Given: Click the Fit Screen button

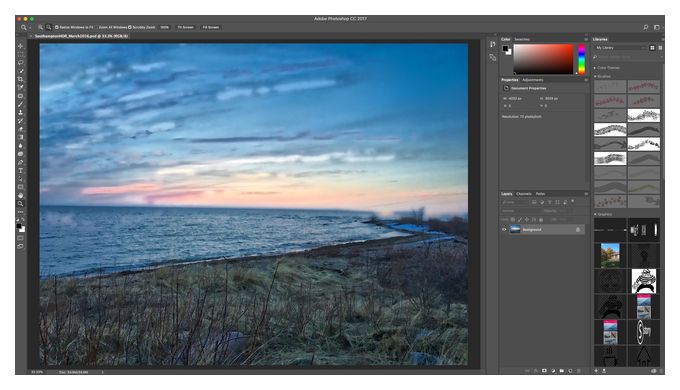Looking at the screenshot, I should pos(186,27).
